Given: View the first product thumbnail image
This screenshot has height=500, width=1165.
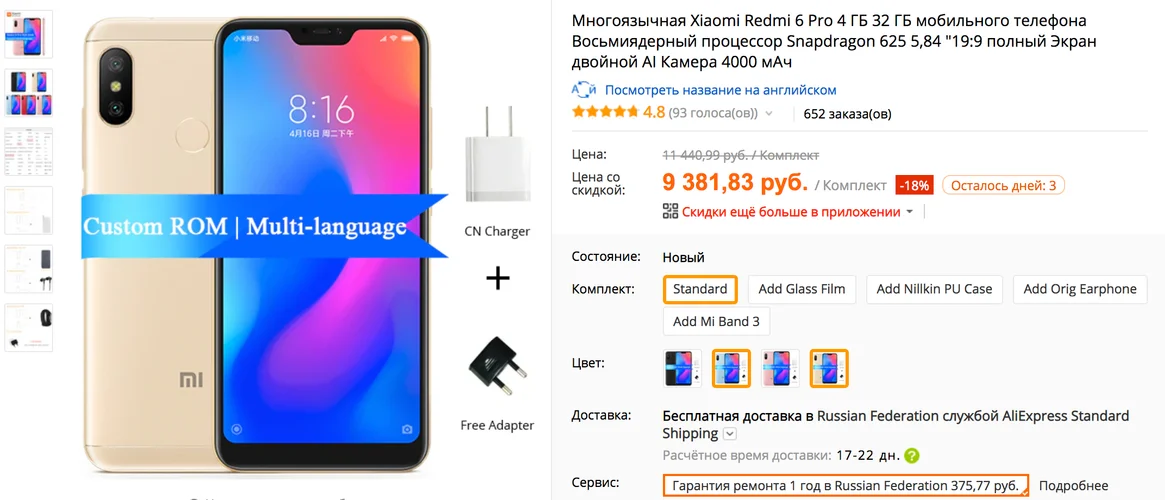Looking at the screenshot, I should [29, 33].
